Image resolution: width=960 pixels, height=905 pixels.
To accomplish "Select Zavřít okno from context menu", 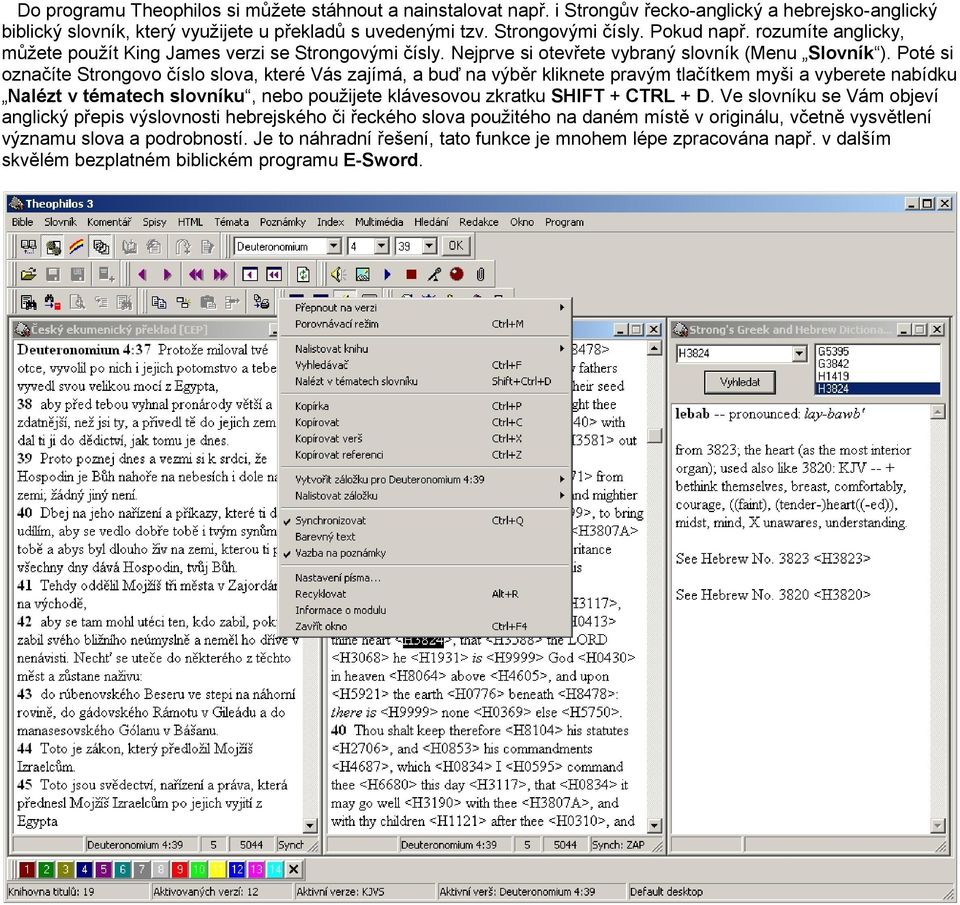I will pos(424,626).
